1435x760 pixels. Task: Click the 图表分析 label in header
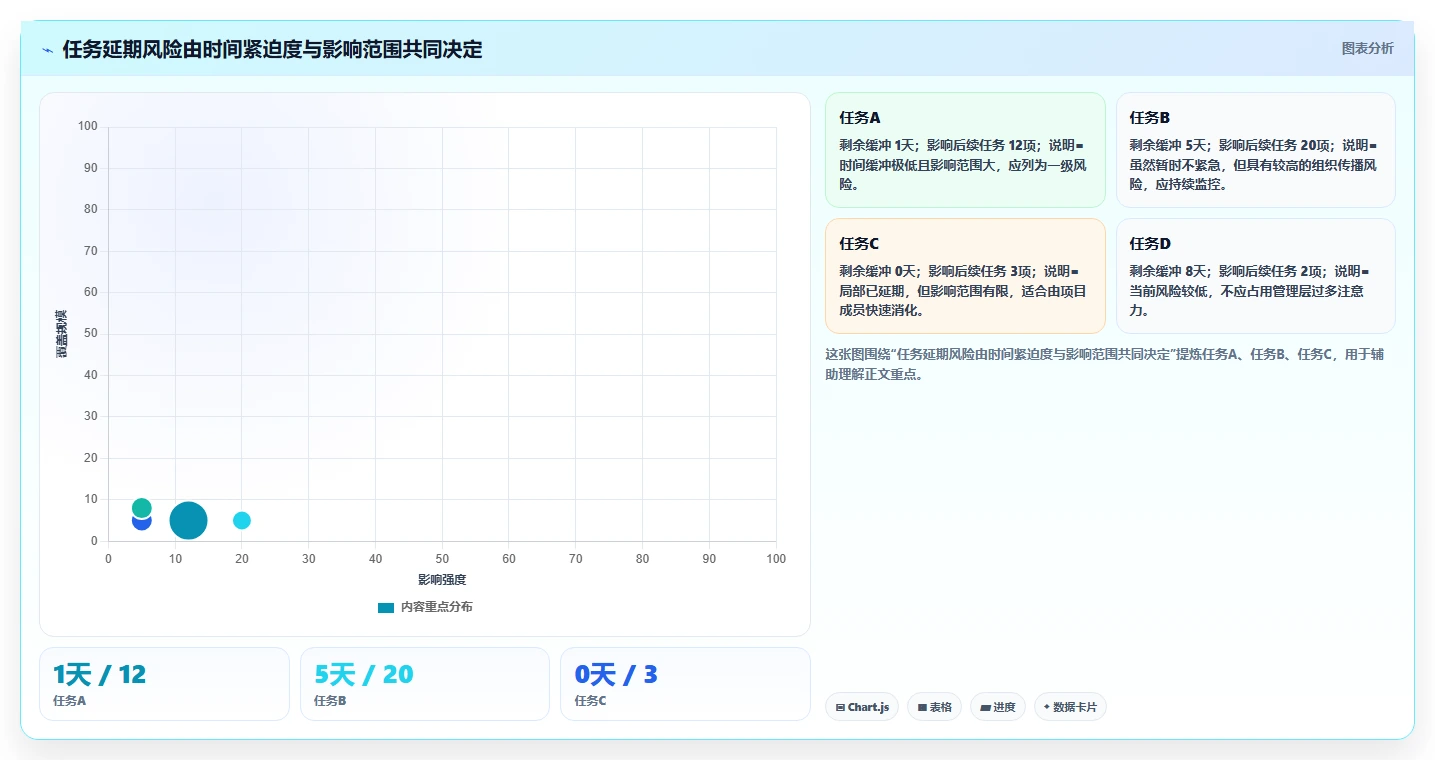[1367, 49]
